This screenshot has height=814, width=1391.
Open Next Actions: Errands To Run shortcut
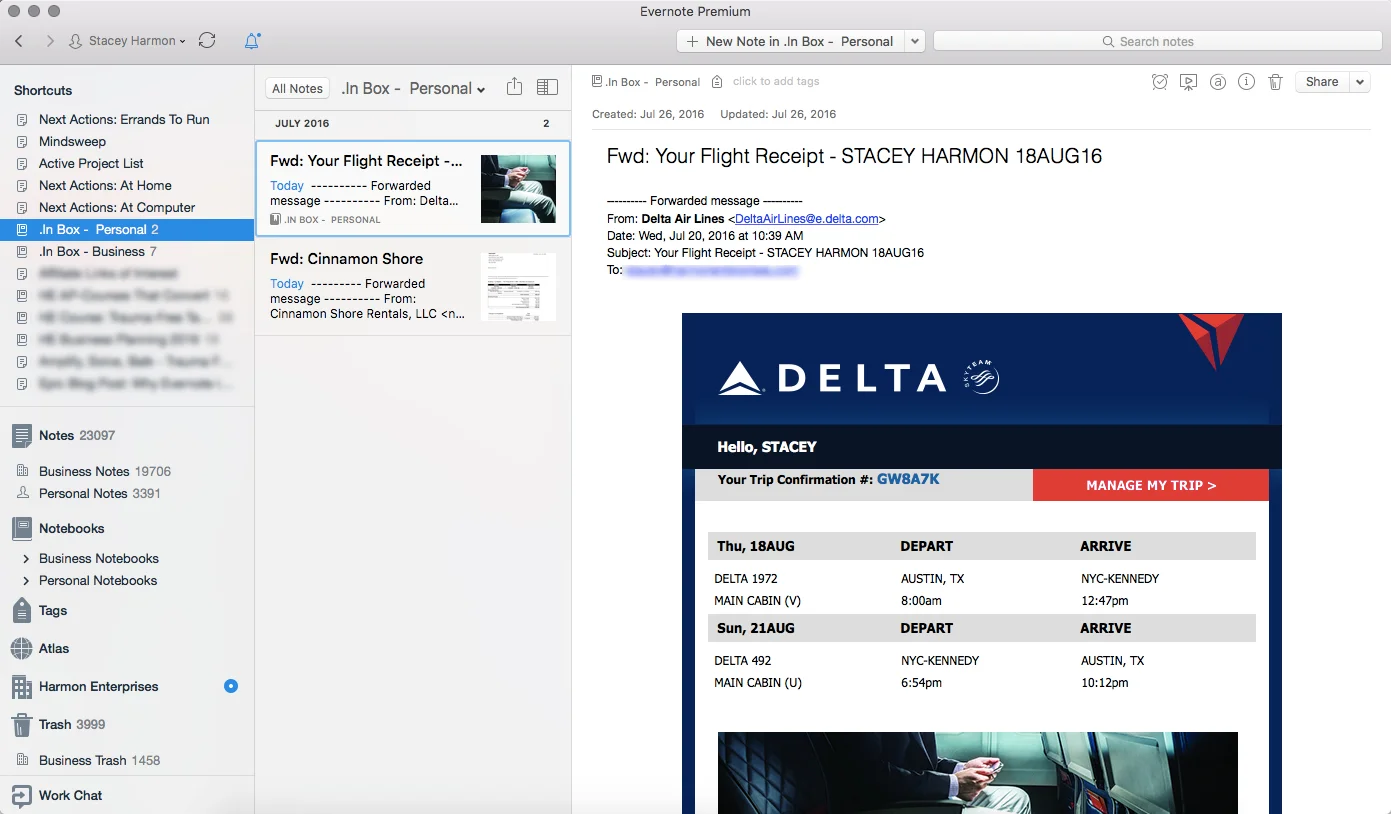point(124,119)
